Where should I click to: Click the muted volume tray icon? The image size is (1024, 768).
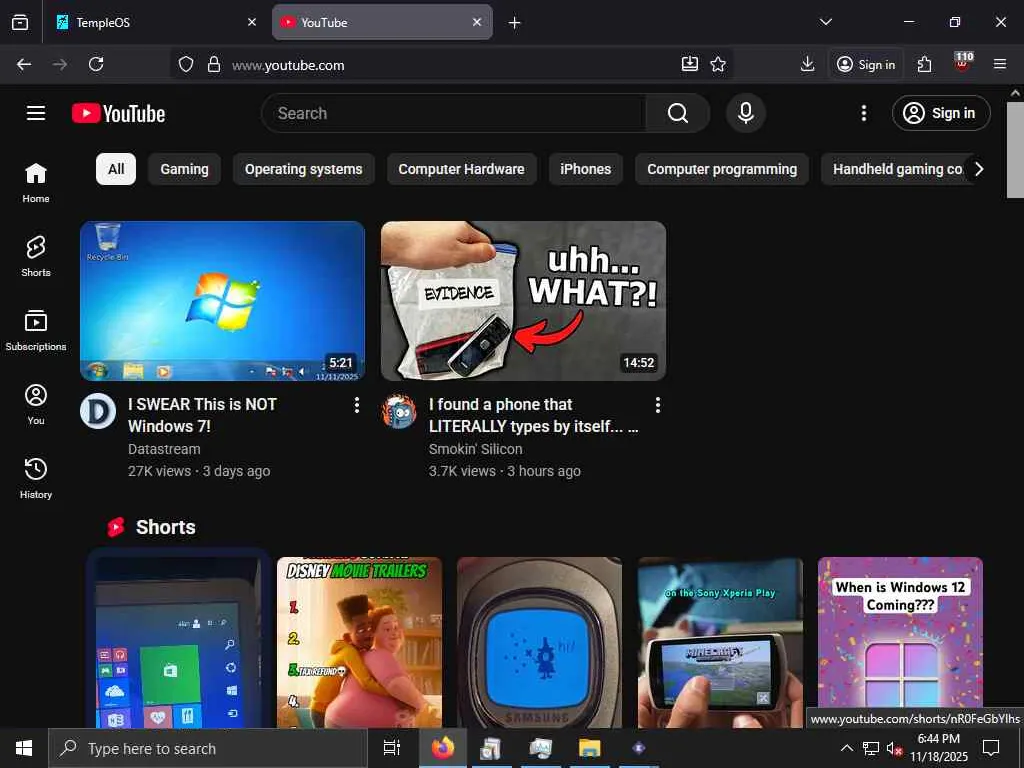894,748
